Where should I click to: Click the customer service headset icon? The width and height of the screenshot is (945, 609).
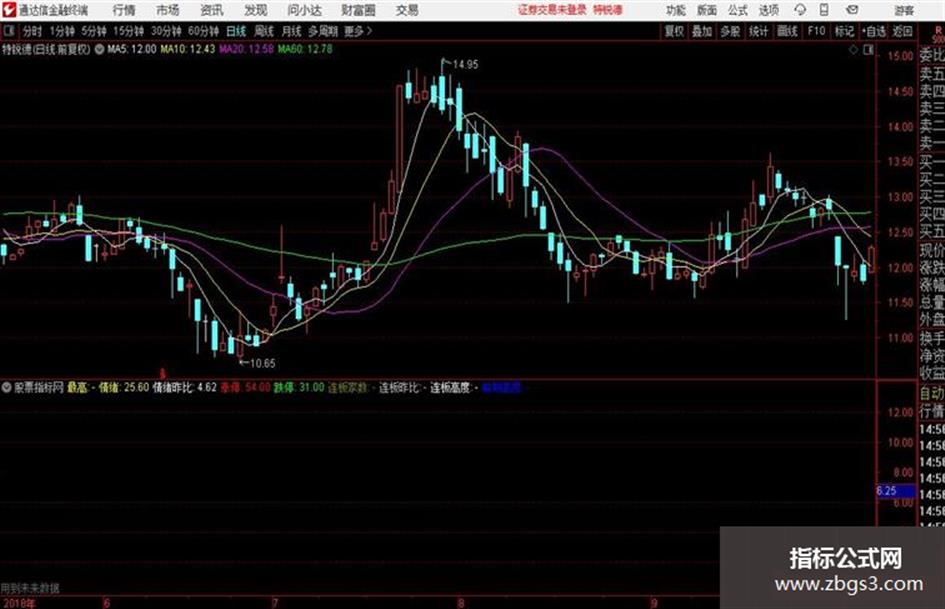tap(800, 10)
